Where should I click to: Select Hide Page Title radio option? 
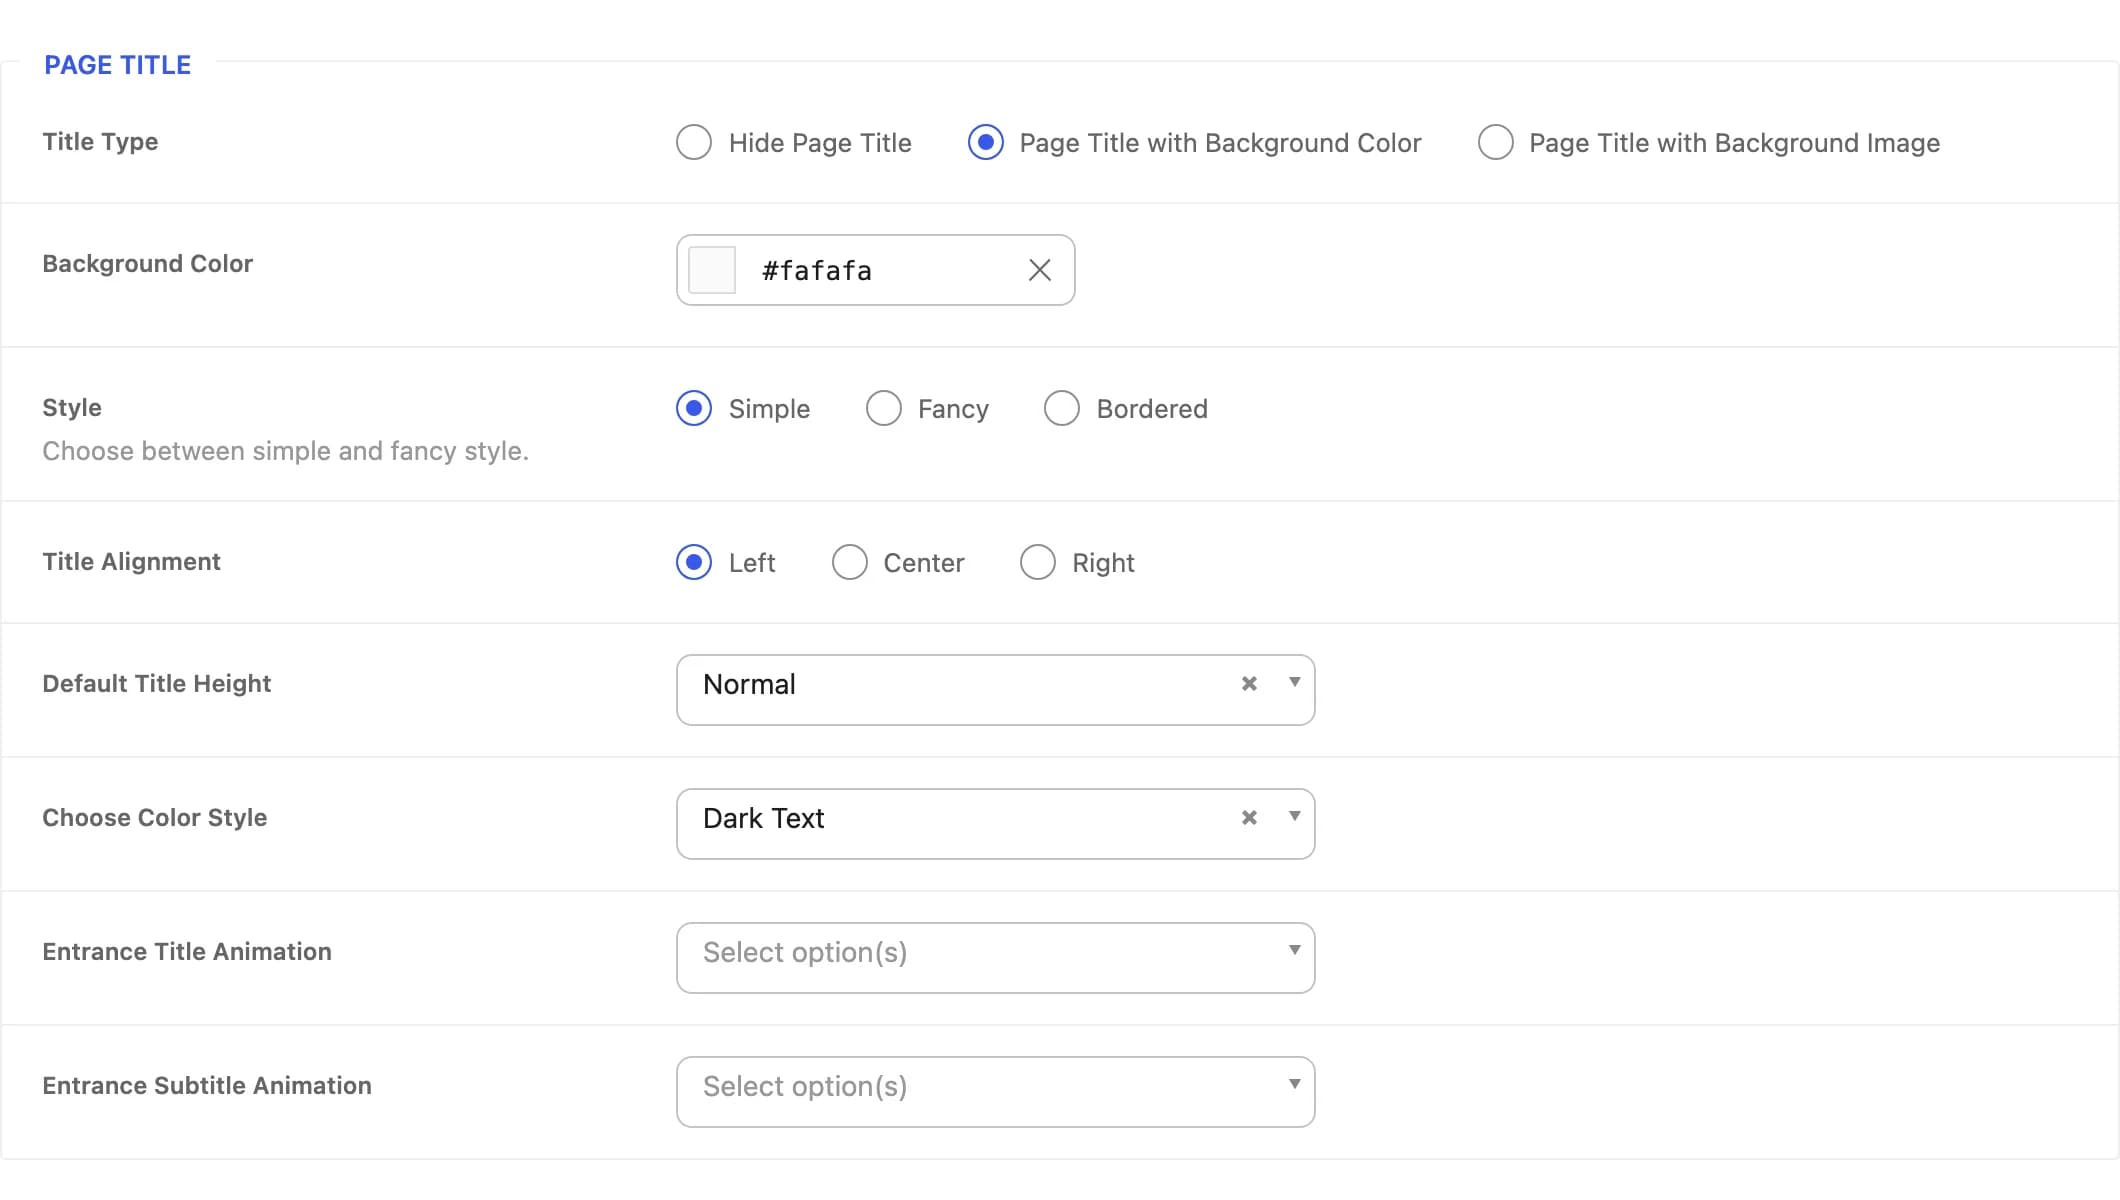[694, 142]
